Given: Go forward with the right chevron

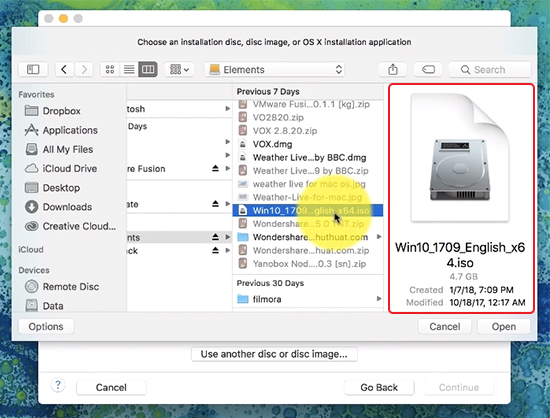Looking at the screenshot, I should [x=84, y=69].
